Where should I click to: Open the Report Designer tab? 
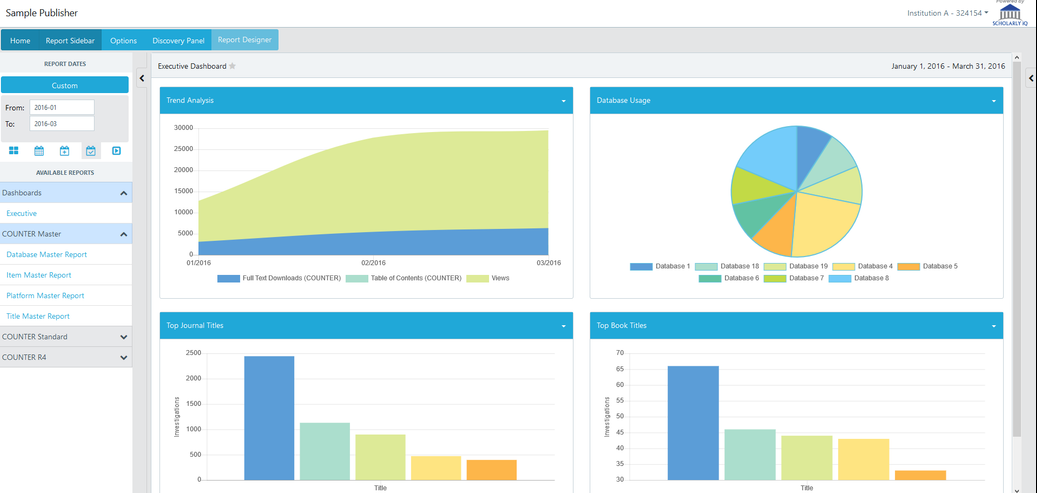[245, 40]
